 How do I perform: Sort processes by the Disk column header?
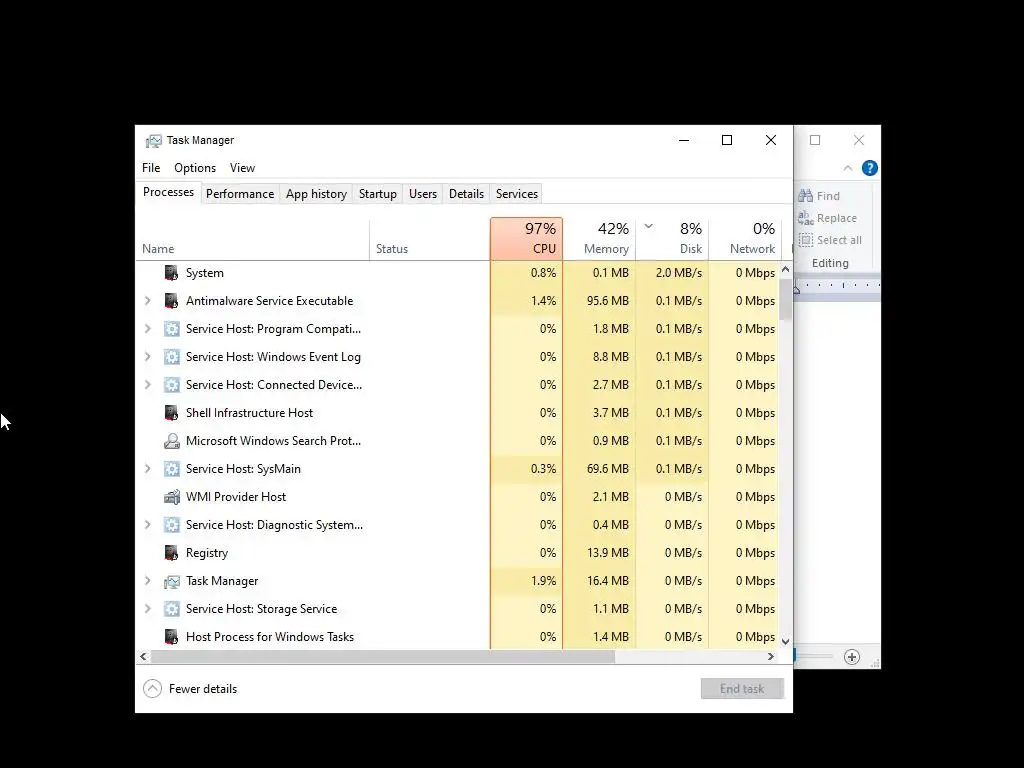pyautogui.click(x=673, y=238)
